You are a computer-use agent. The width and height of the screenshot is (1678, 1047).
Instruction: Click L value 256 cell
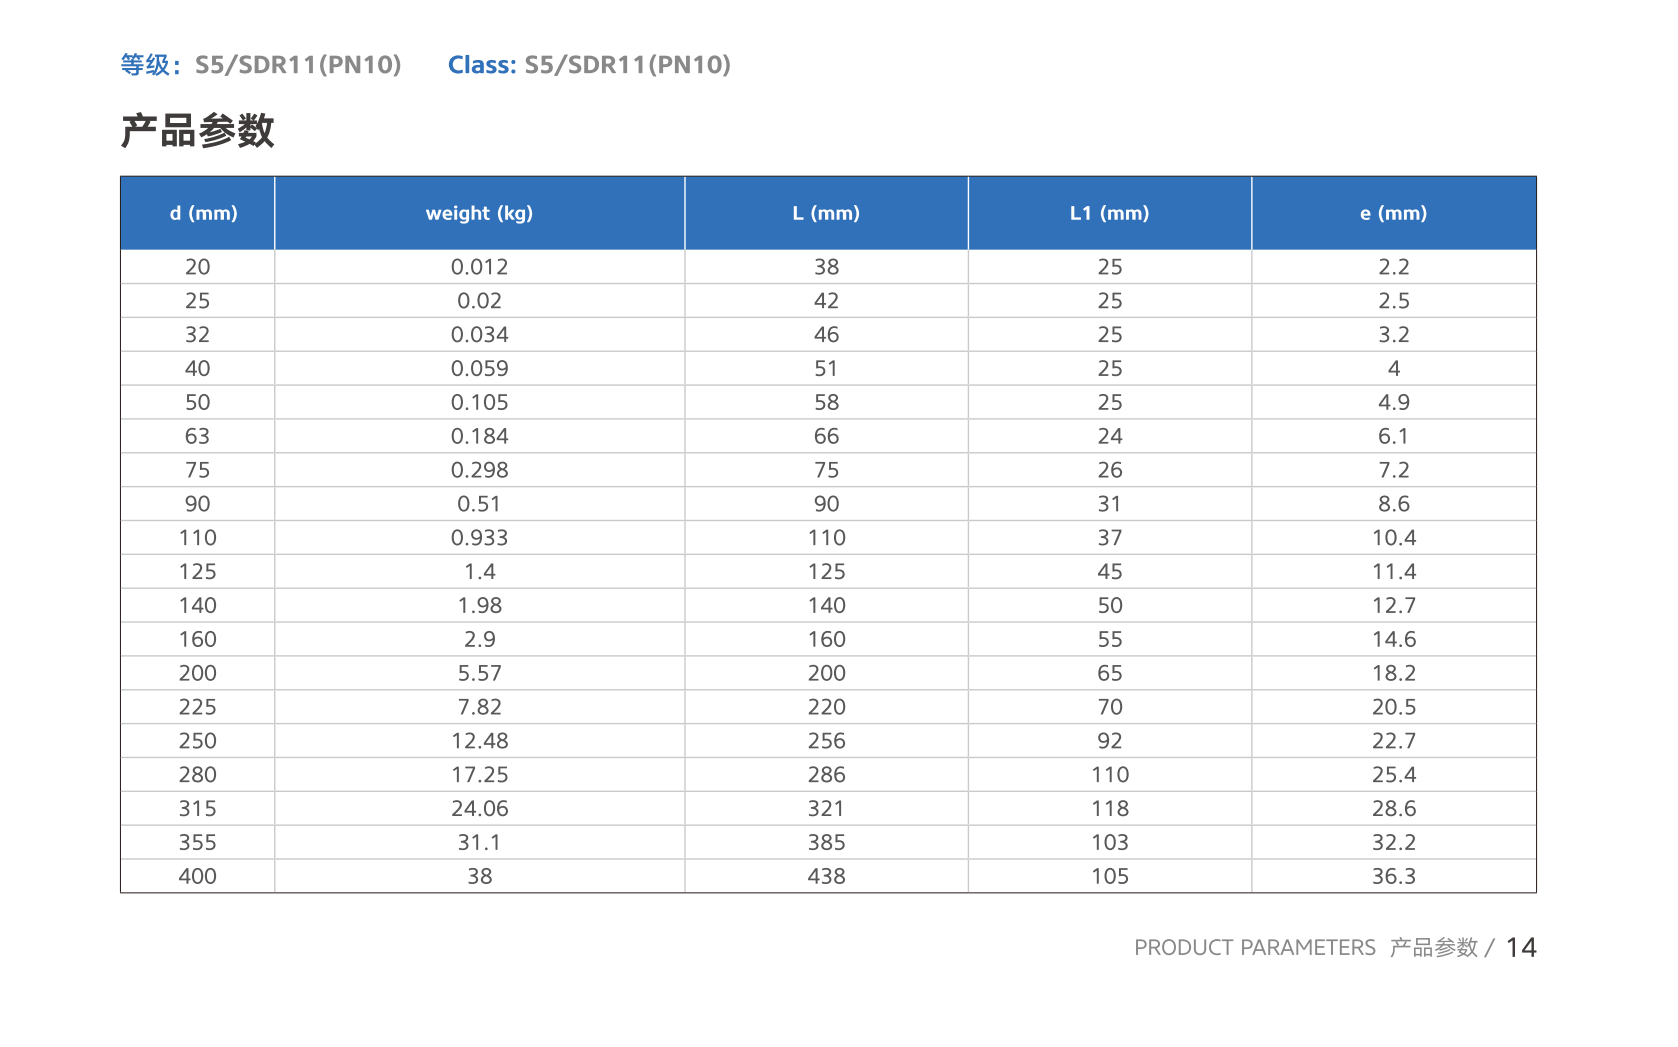(x=826, y=741)
